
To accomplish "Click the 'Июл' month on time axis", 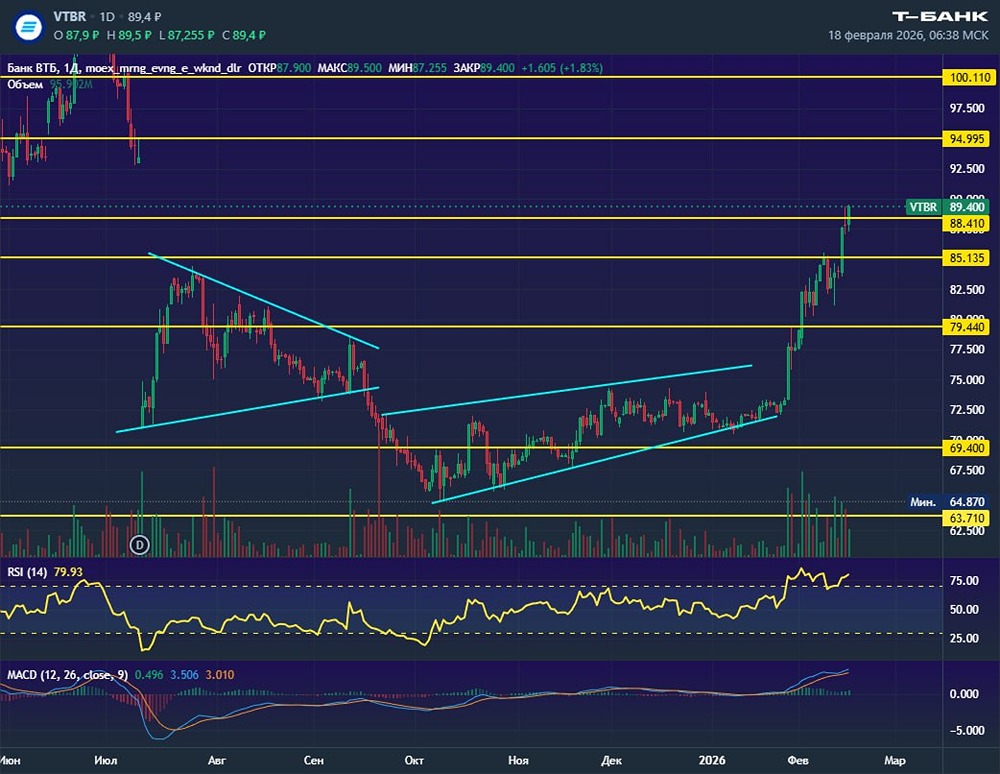I will [105, 760].
